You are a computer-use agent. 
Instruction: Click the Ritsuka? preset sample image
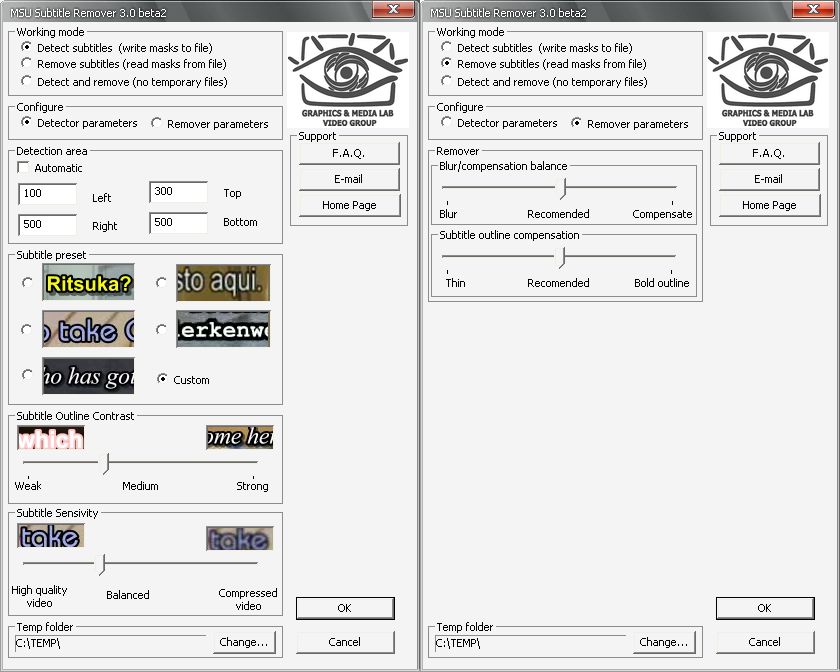[x=88, y=282]
